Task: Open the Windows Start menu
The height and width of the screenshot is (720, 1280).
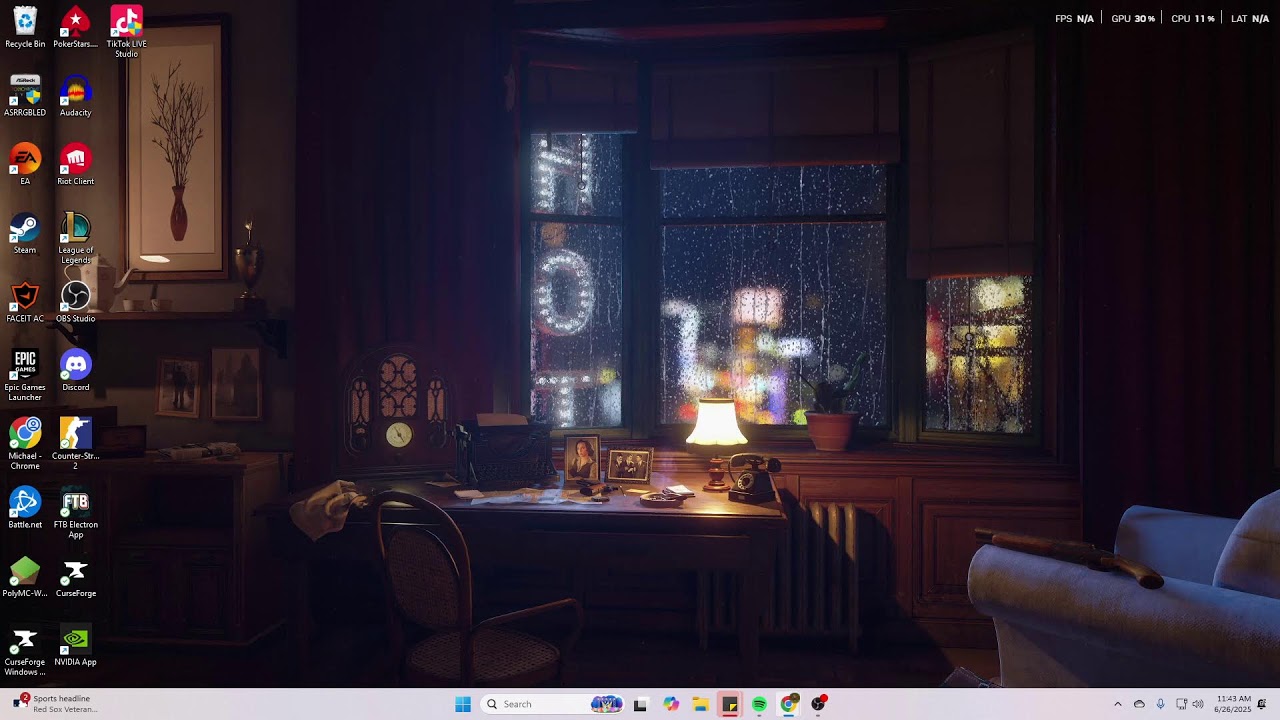Action: pyautogui.click(x=463, y=704)
